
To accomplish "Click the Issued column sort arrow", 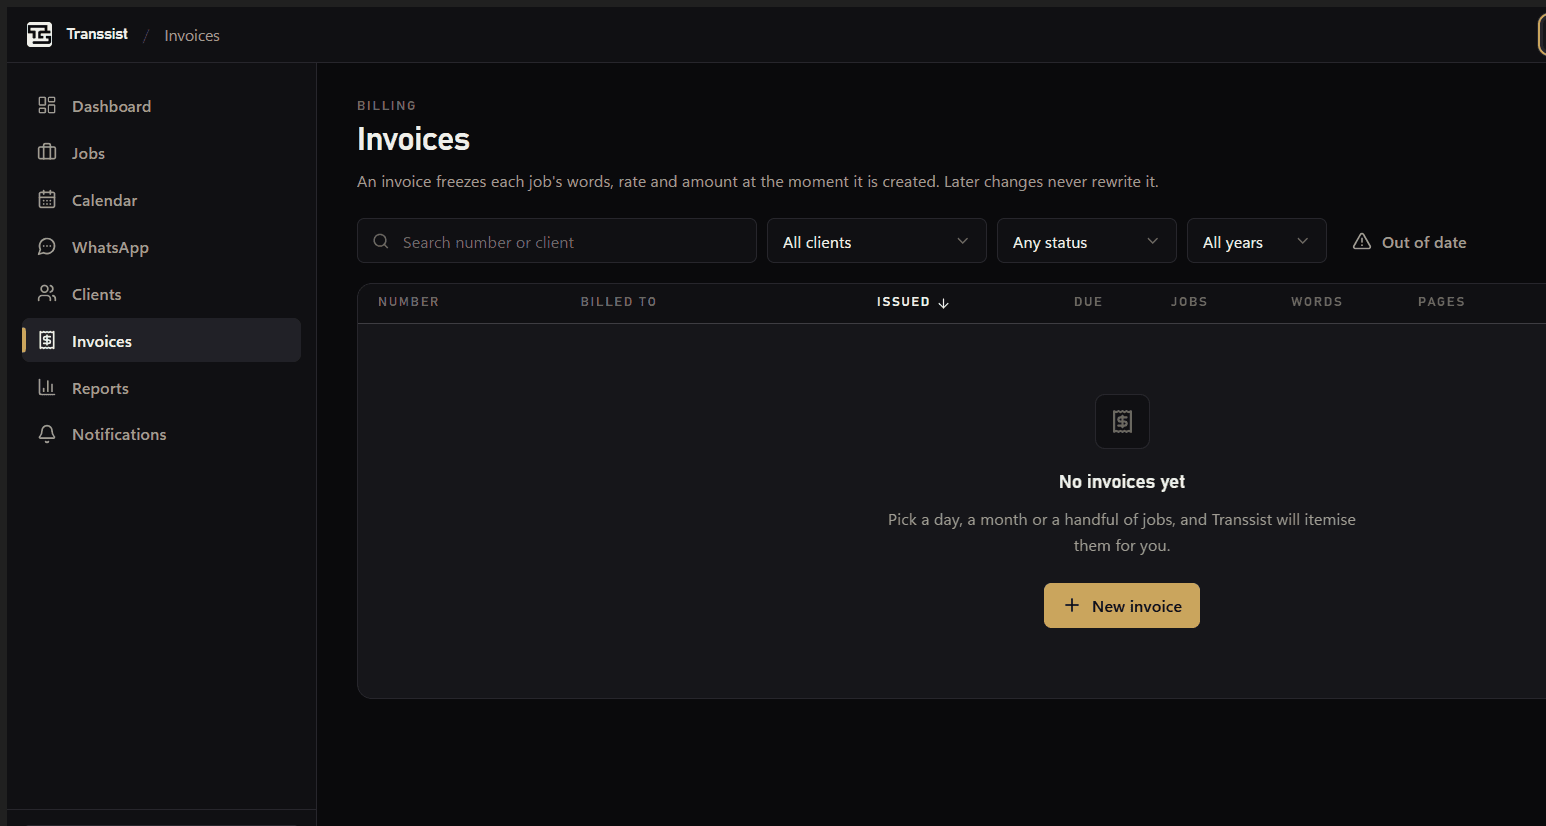I will tap(943, 303).
